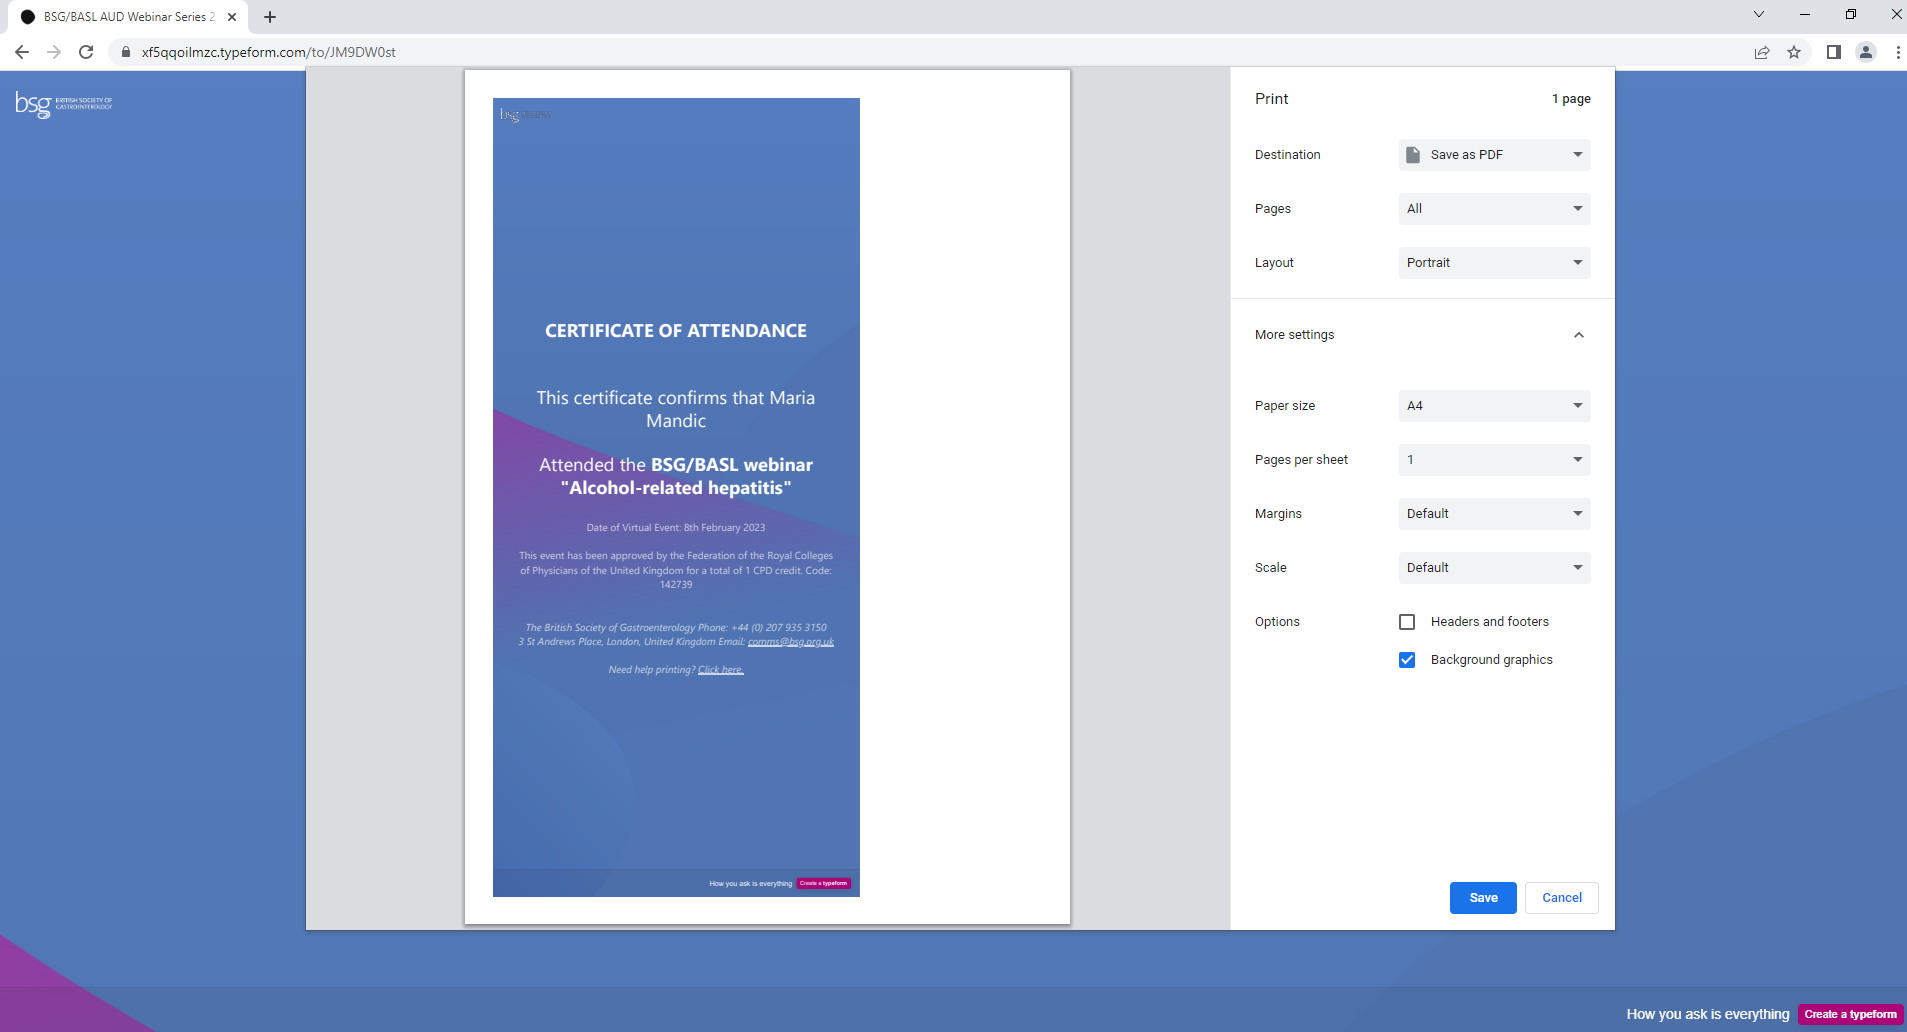
Task: Cancel the print dialog
Action: (x=1562, y=898)
